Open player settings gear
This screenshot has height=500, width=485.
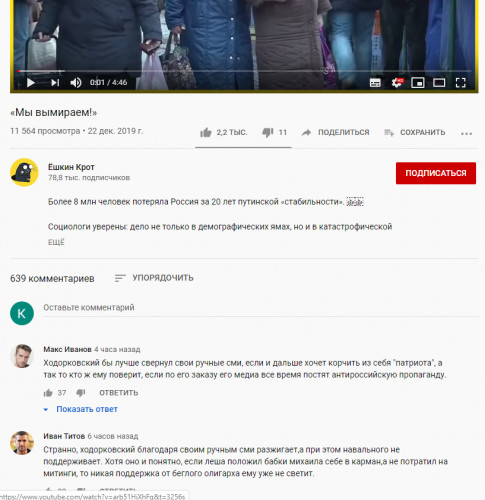coord(397,82)
